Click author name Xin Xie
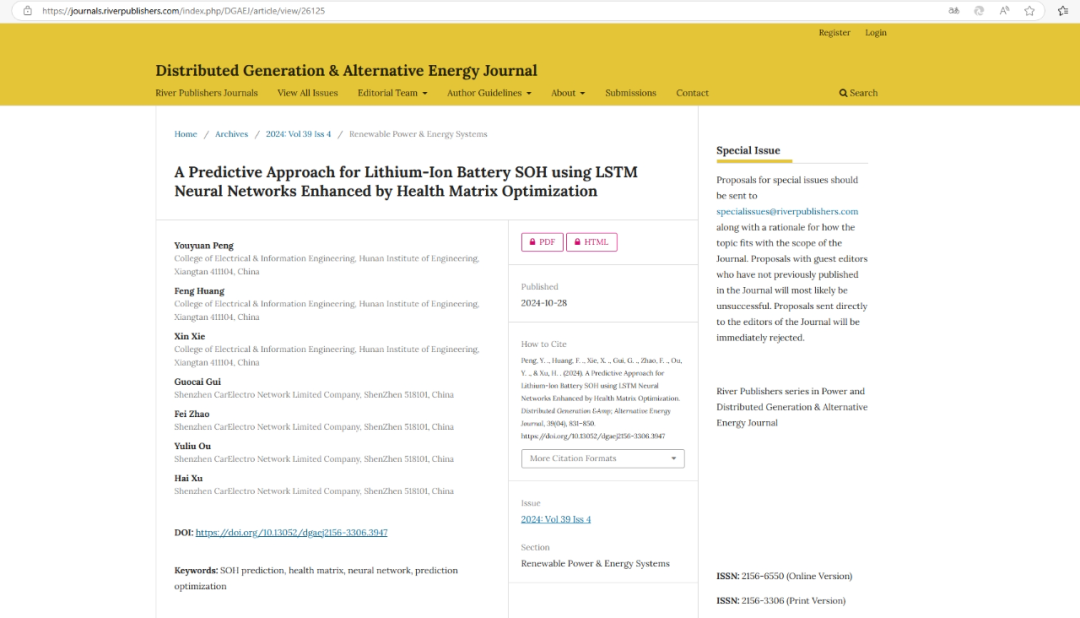This screenshot has width=1080, height=618. [x=189, y=337]
